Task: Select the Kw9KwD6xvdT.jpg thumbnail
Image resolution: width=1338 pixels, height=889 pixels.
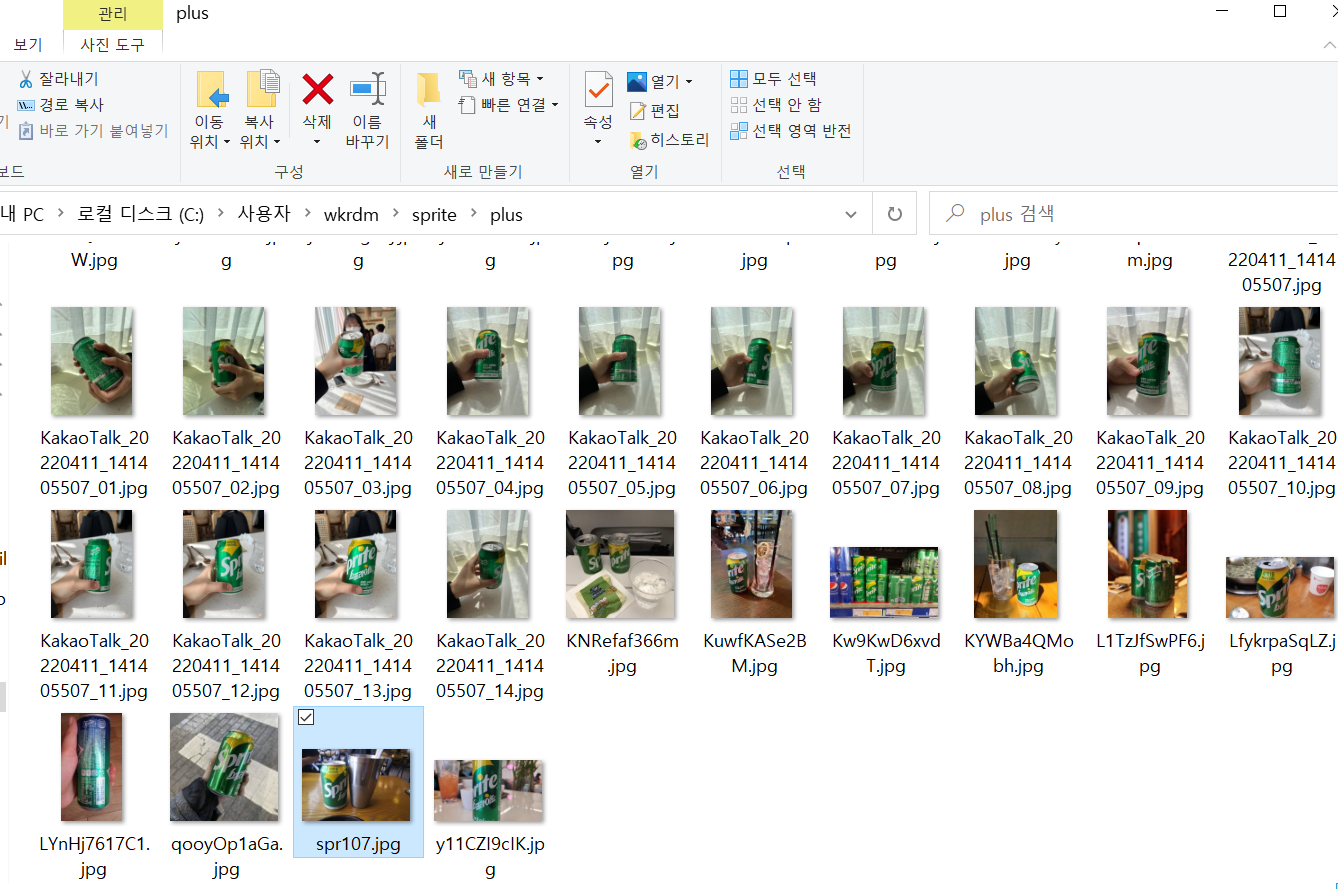Action: click(884, 582)
